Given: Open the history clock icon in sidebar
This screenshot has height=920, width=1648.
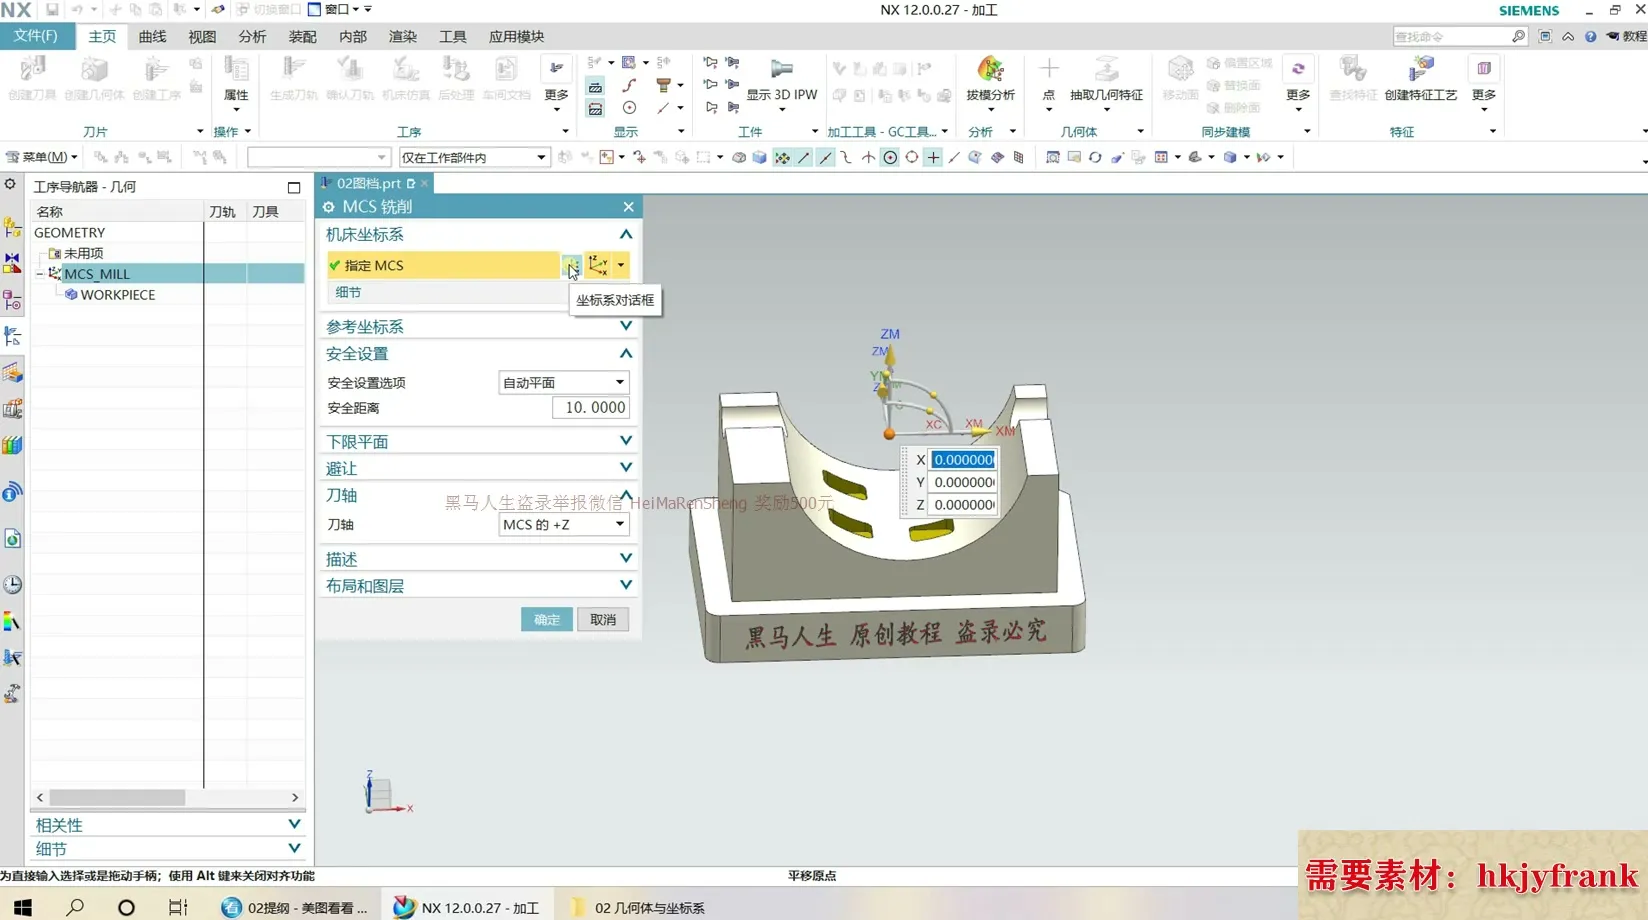Looking at the screenshot, I should pos(13,585).
